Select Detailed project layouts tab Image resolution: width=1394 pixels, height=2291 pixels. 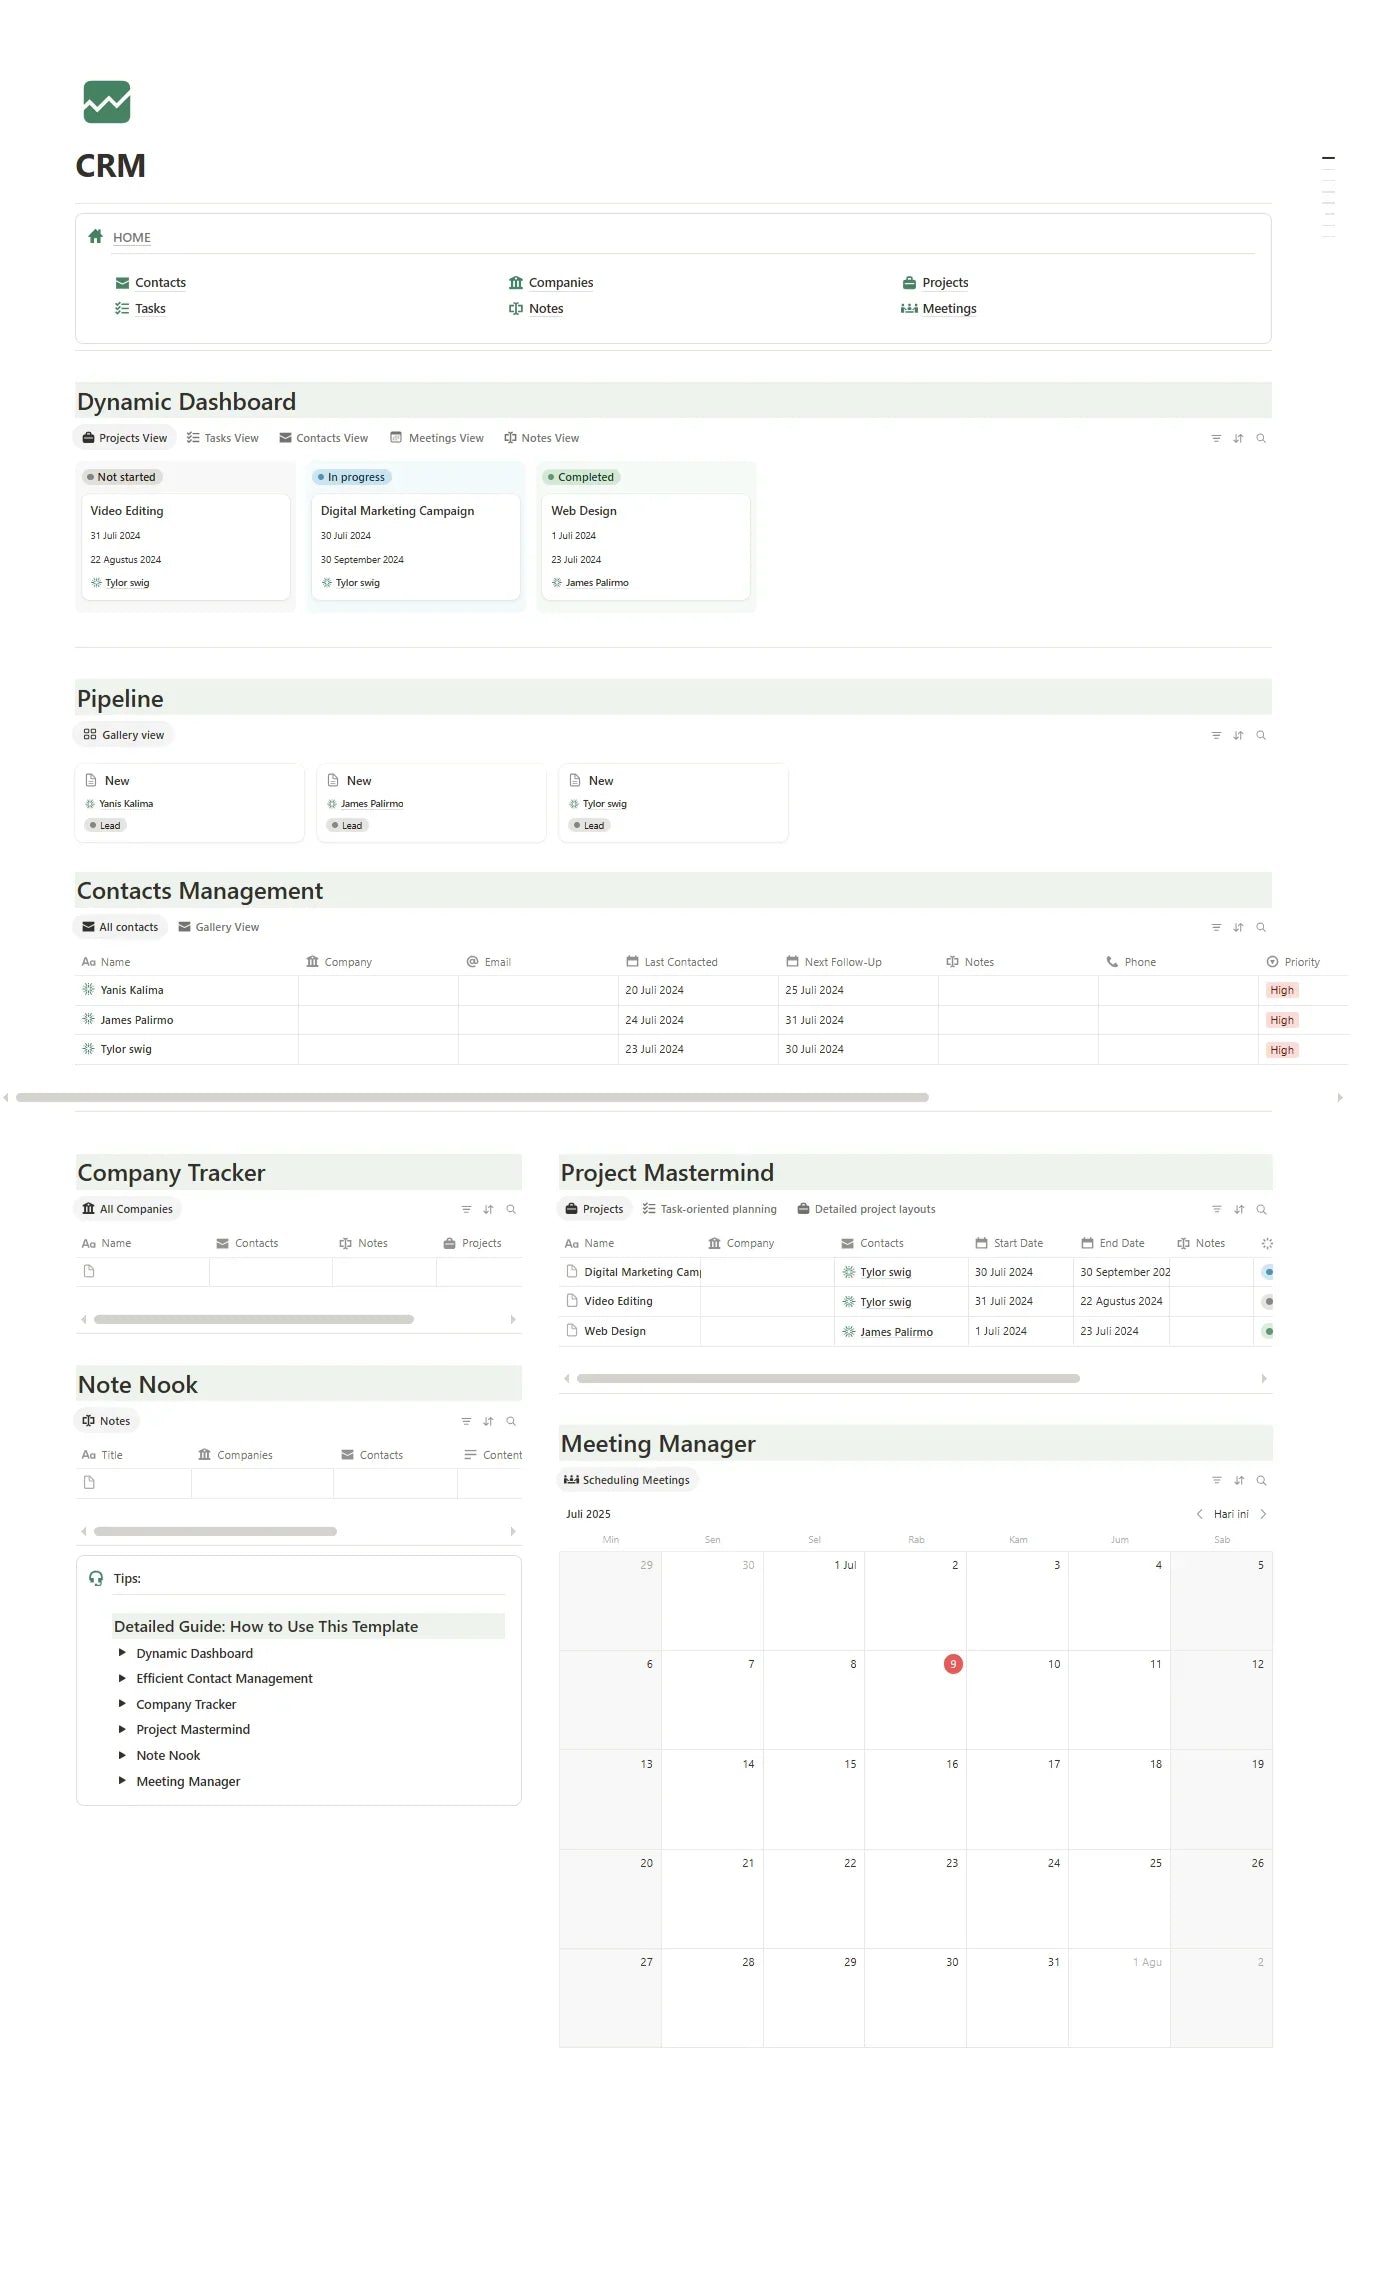[x=866, y=1209]
